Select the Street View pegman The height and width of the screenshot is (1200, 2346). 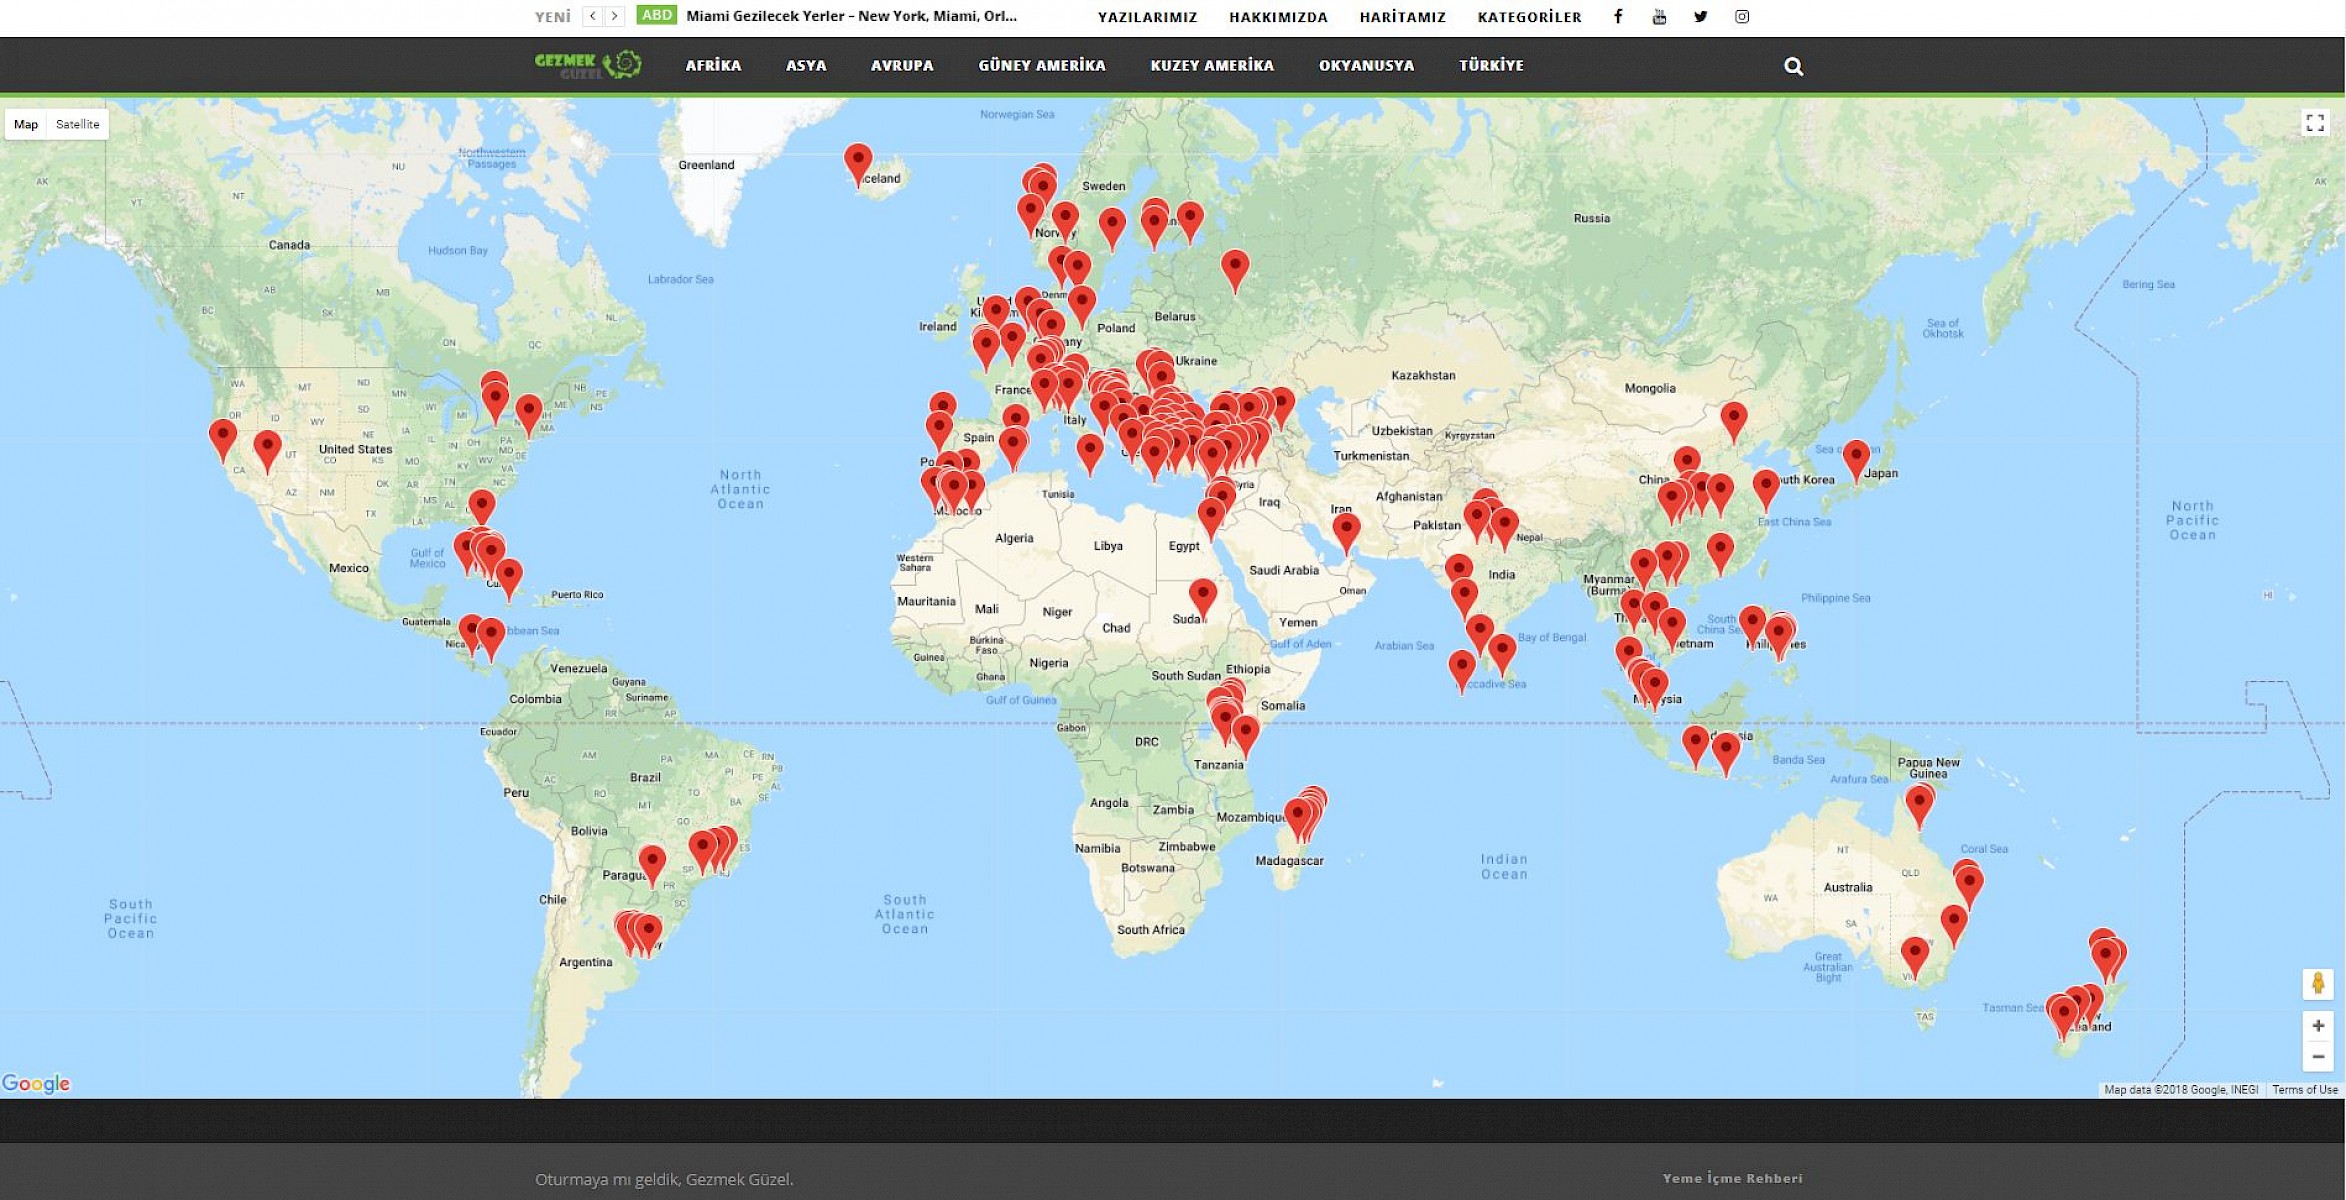point(2317,984)
